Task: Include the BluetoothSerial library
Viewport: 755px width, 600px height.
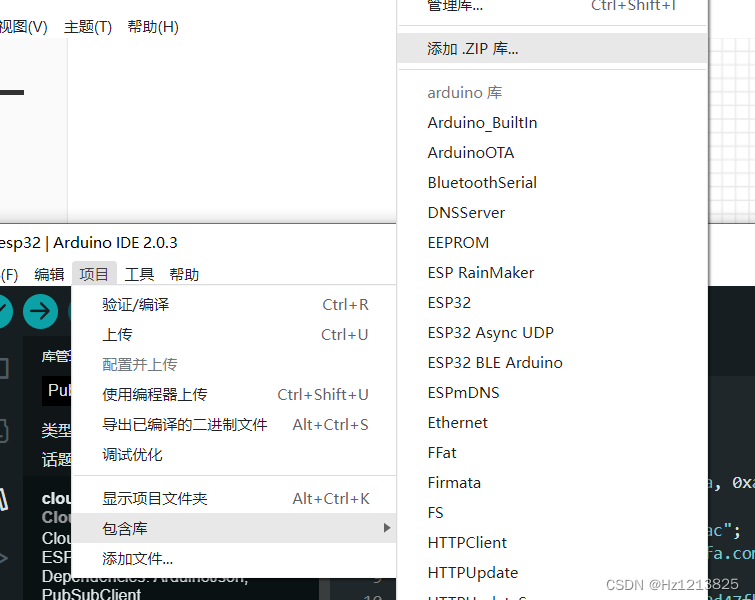Action: click(x=553, y=183)
